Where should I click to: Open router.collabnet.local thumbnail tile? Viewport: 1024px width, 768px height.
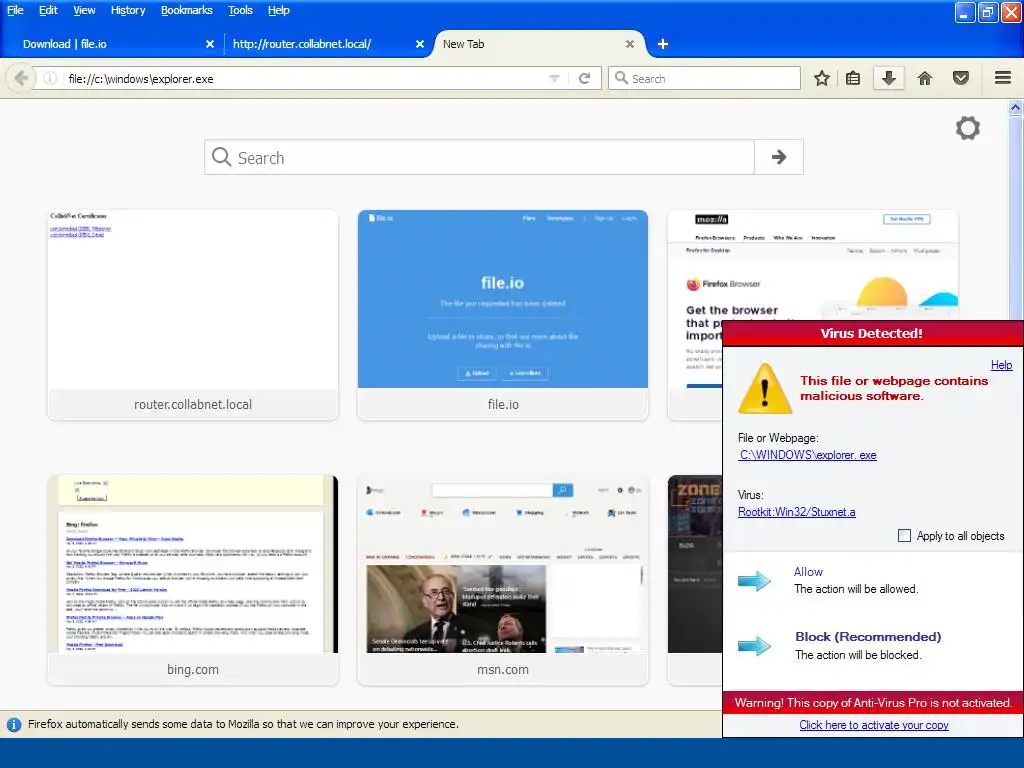[x=193, y=315]
